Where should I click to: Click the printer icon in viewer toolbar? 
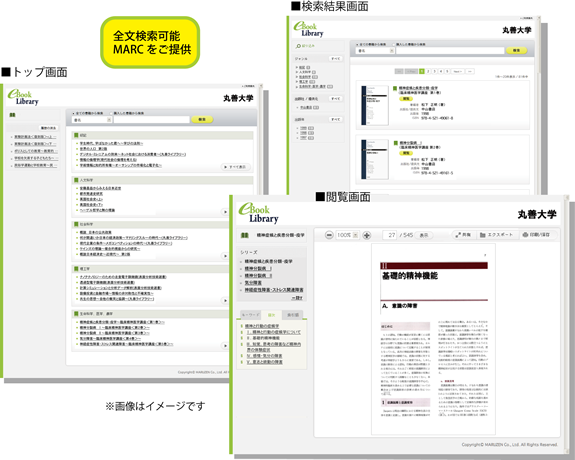point(525,235)
